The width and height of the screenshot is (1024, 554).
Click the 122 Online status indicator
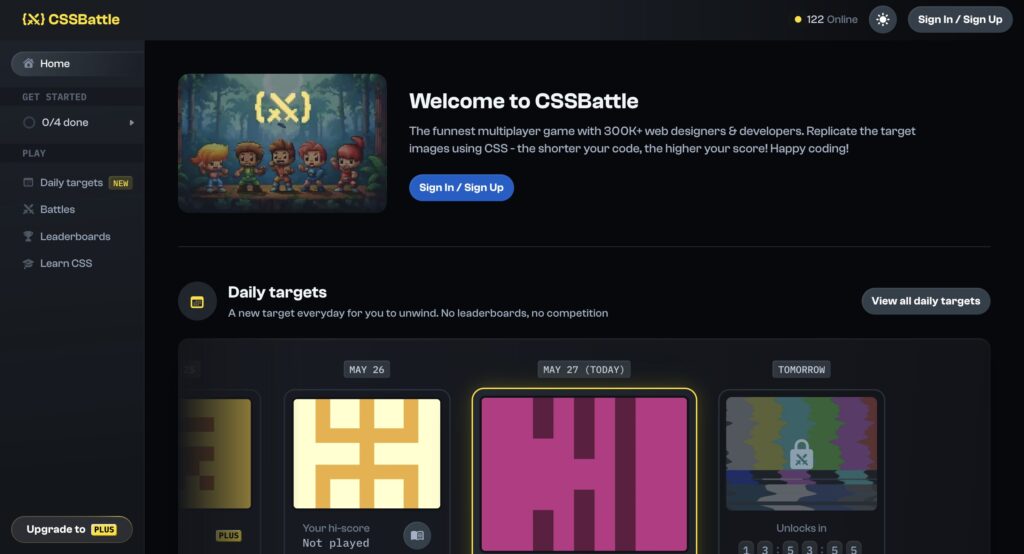[825, 20]
